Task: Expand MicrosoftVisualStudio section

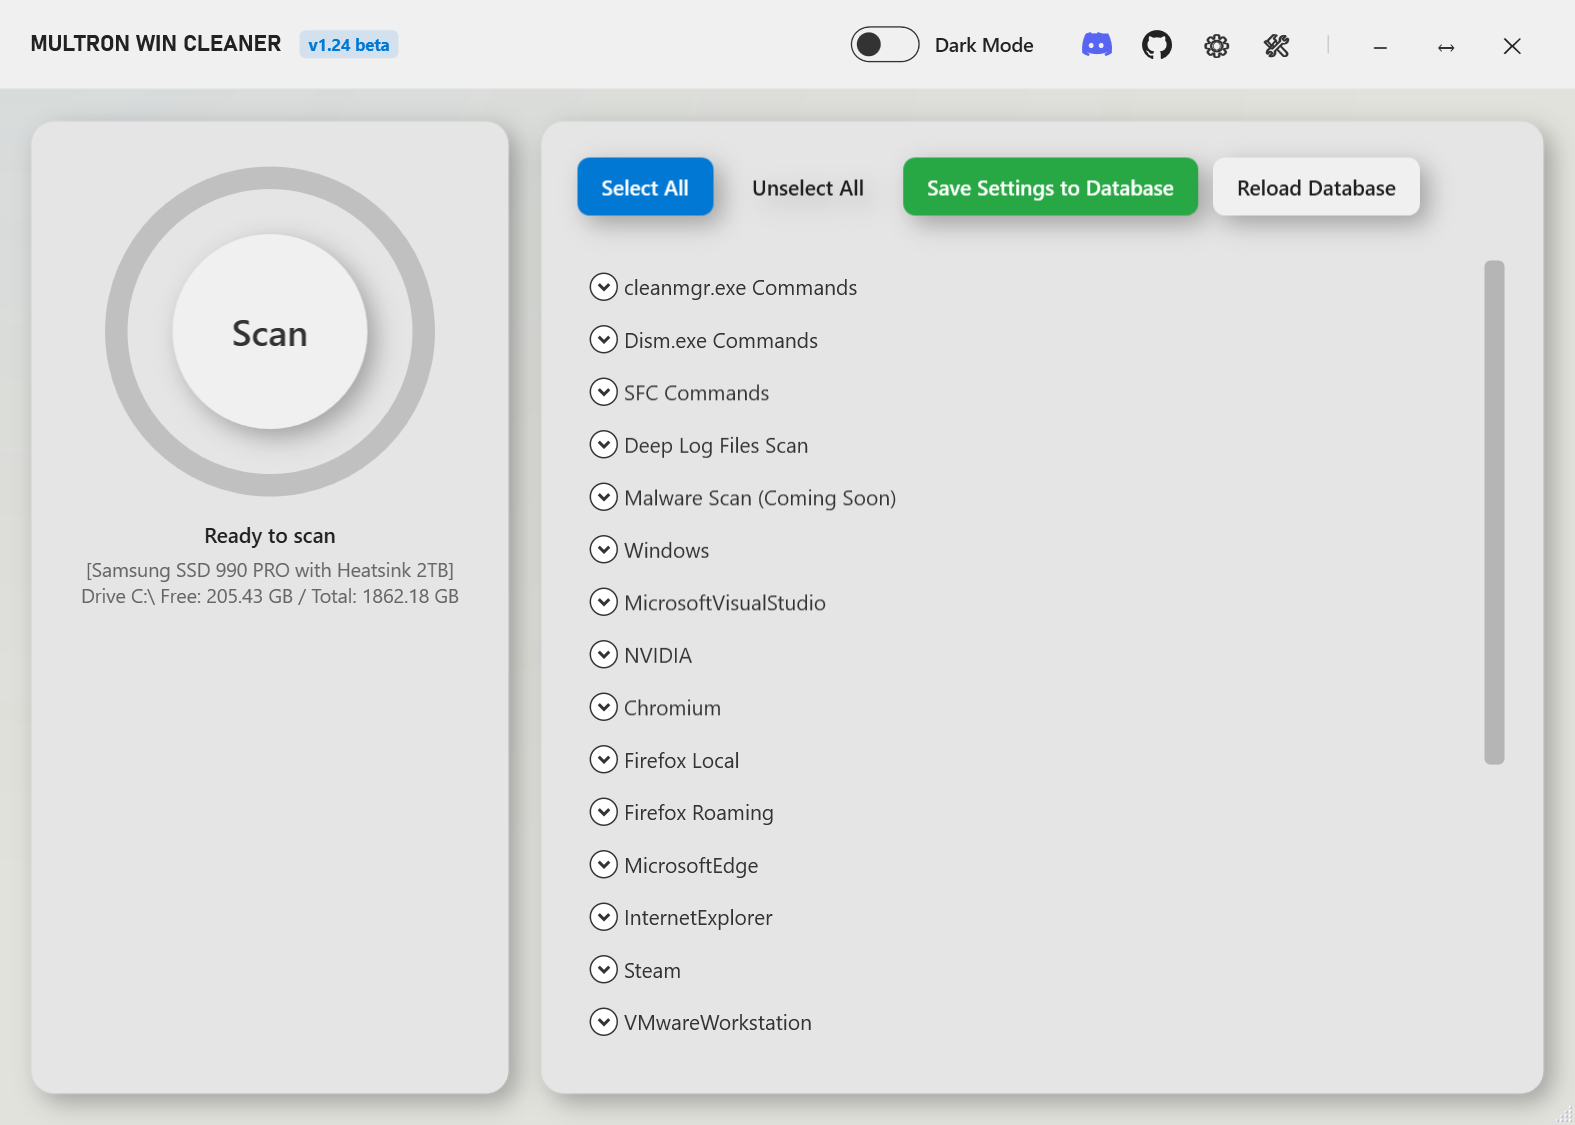Action: coord(603,602)
